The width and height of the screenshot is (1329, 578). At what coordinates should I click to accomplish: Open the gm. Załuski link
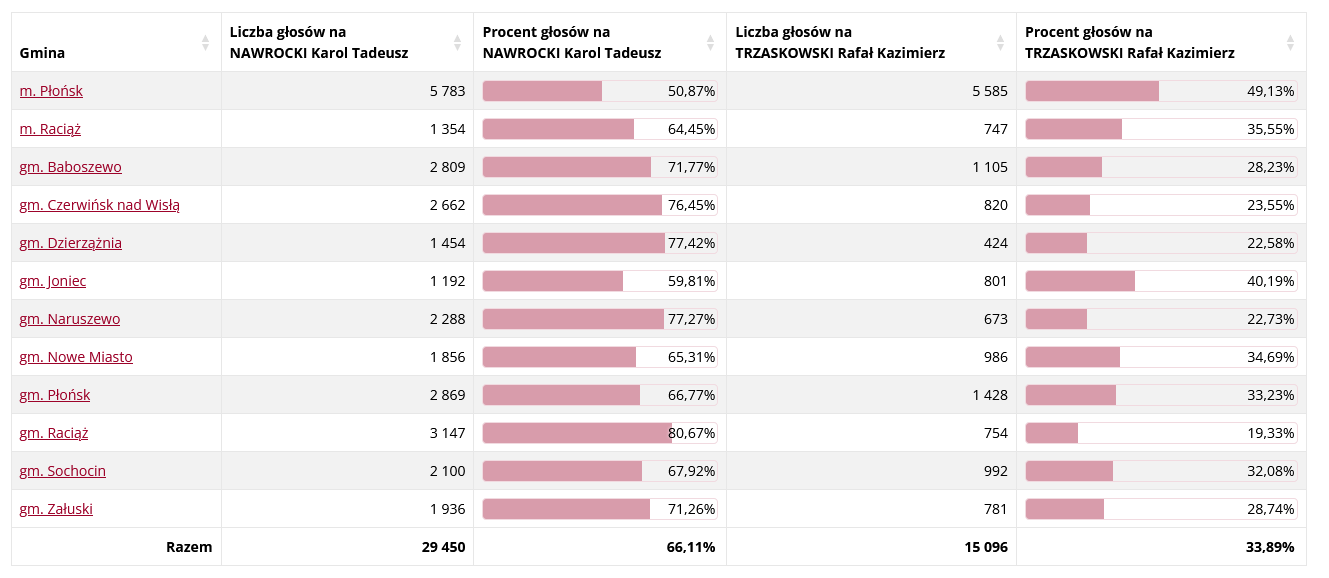click(56, 509)
